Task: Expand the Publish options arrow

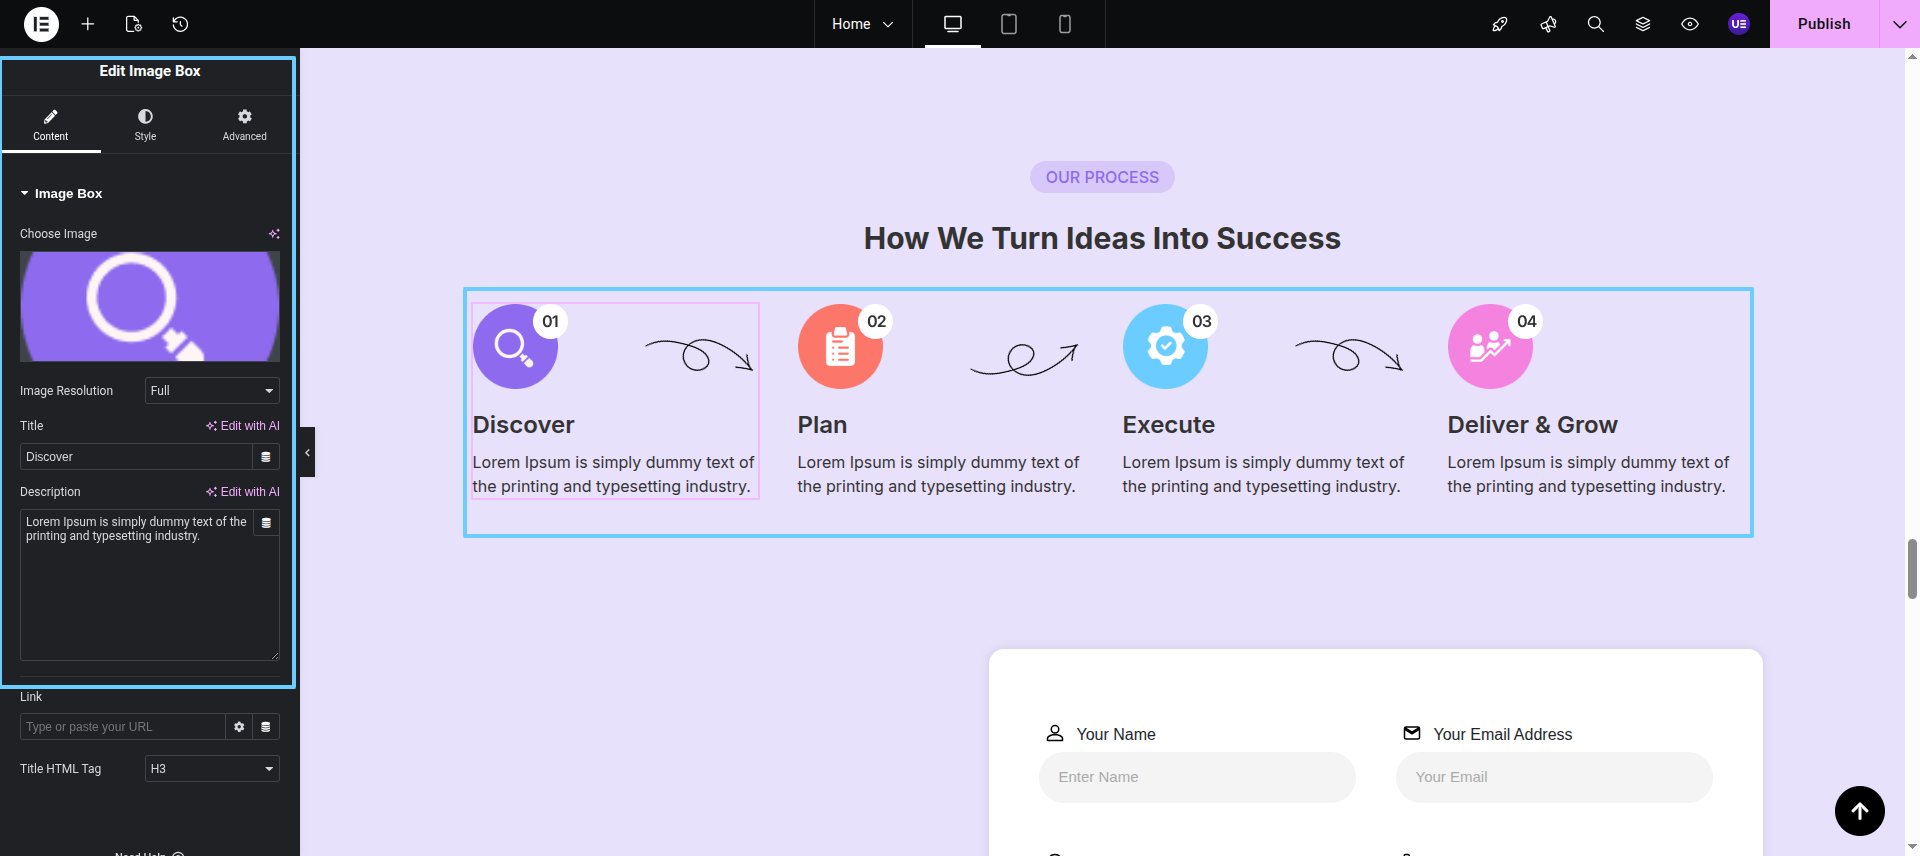Action: coord(1899,24)
